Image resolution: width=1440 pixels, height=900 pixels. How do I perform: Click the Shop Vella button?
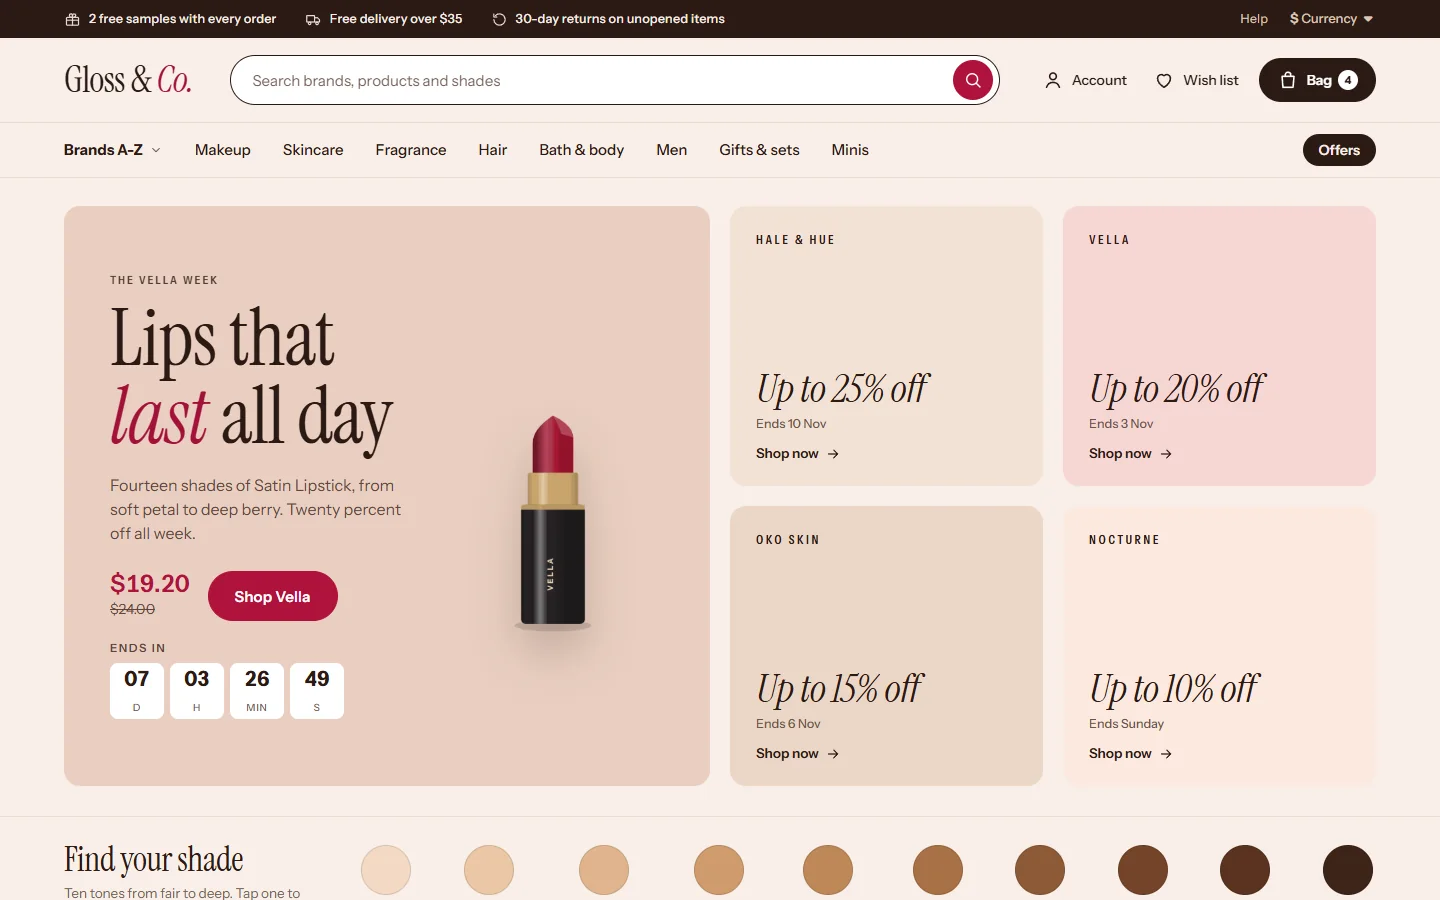tap(273, 596)
